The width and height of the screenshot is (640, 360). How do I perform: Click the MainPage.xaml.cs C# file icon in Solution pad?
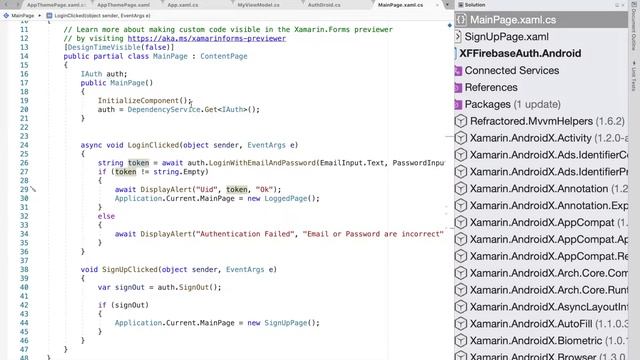click(461, 20)
